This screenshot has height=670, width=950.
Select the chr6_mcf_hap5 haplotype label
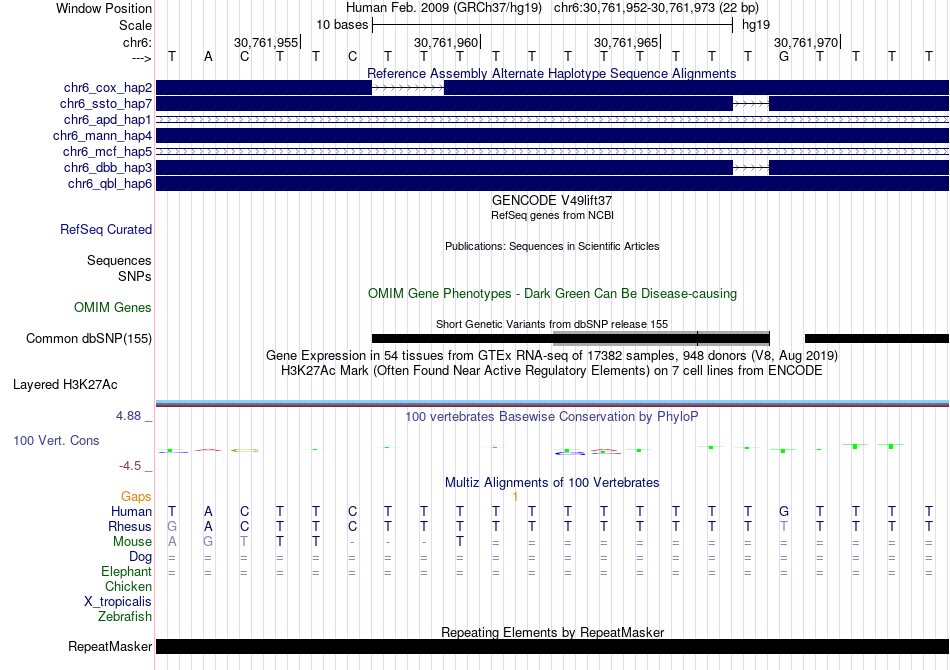point(107,151)
